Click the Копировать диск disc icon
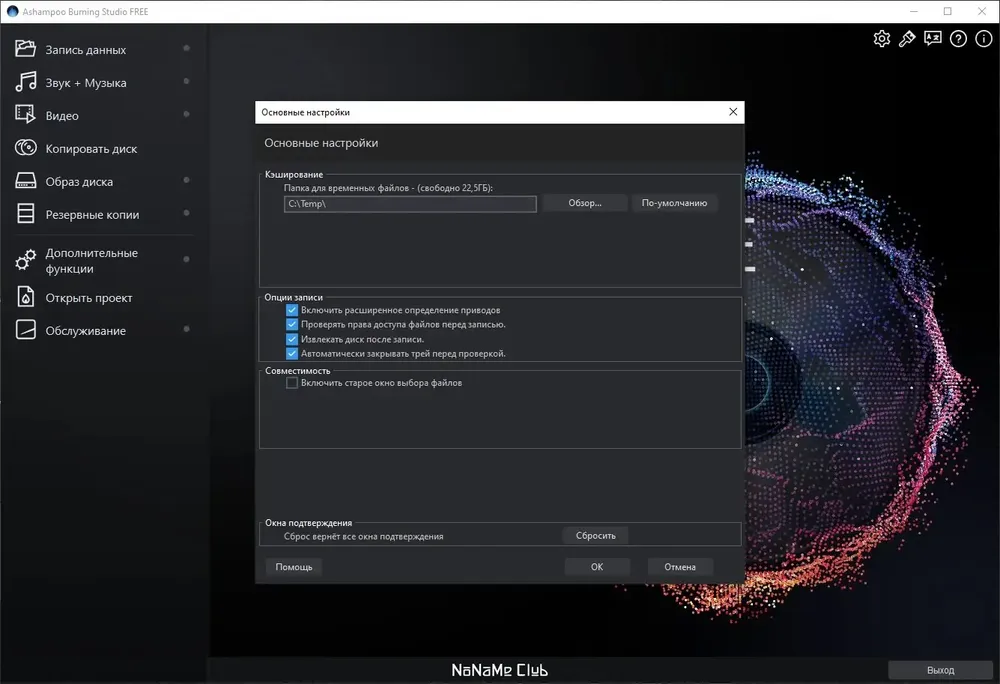The image size is (1000, 684). [x=26, y=148]
